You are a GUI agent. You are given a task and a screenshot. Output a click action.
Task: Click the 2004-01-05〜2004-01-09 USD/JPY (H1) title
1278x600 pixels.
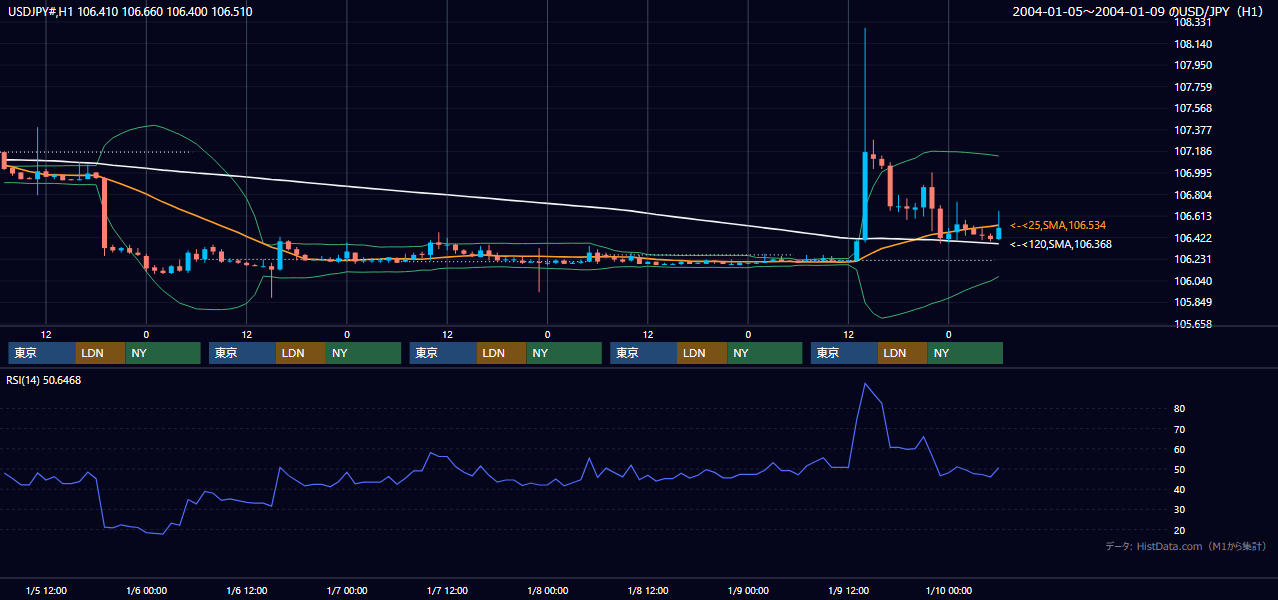pos(1140,11)
